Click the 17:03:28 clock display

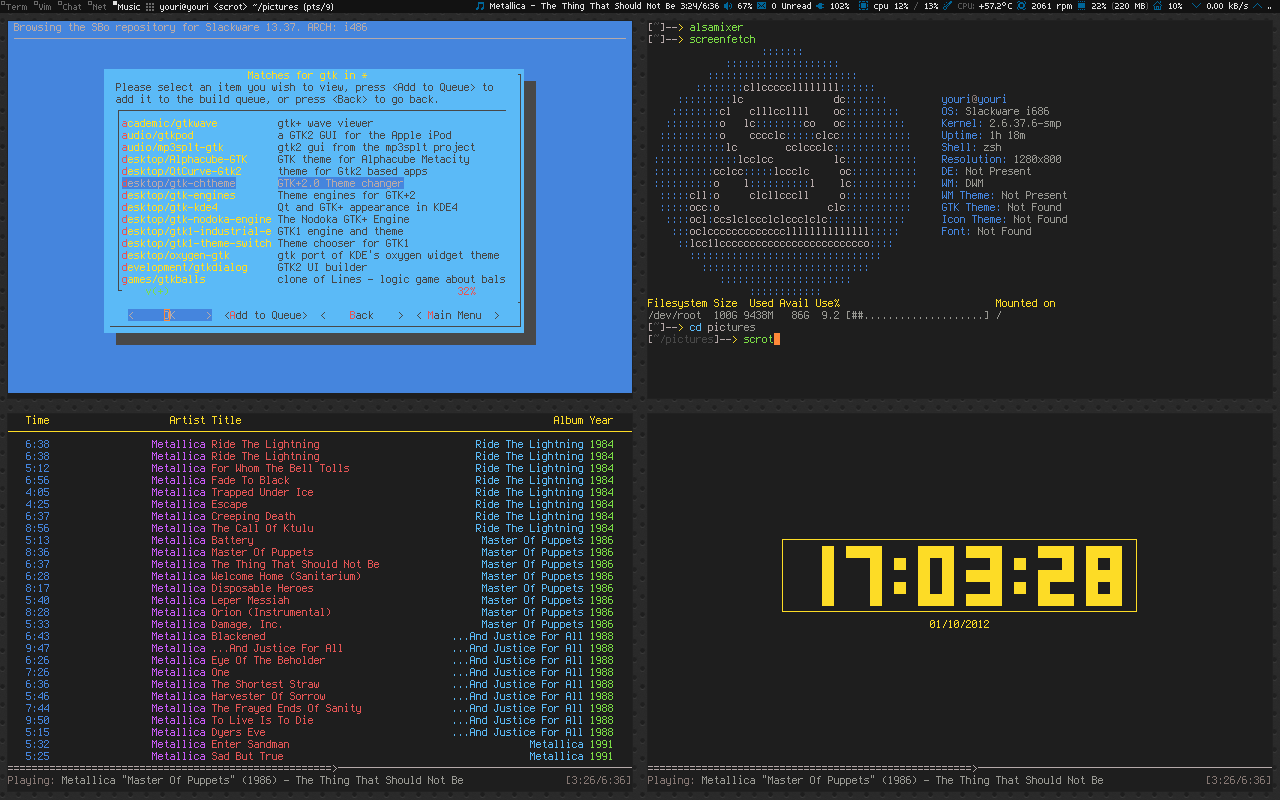click(x=959, y=576)
